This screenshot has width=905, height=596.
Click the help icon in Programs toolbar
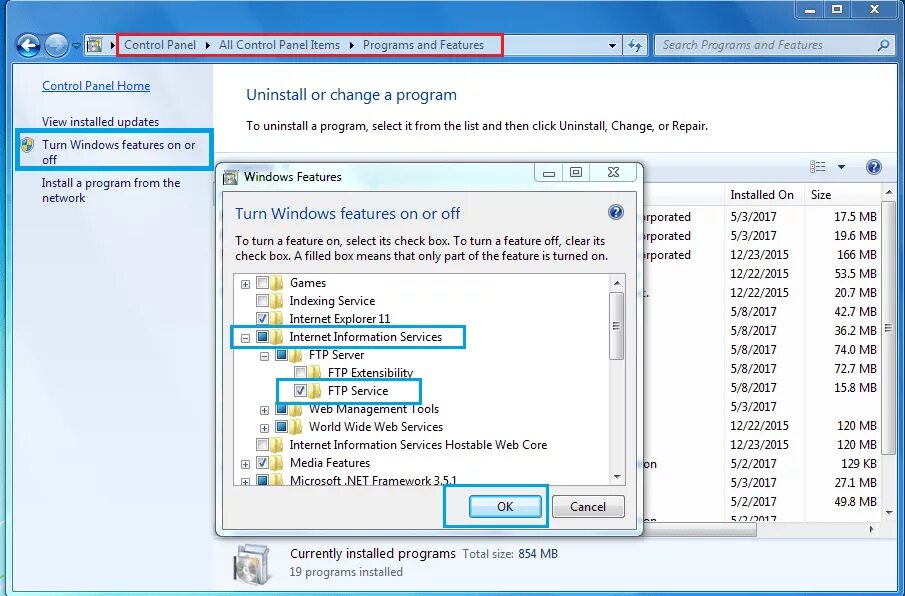click(x=874, y=167)
